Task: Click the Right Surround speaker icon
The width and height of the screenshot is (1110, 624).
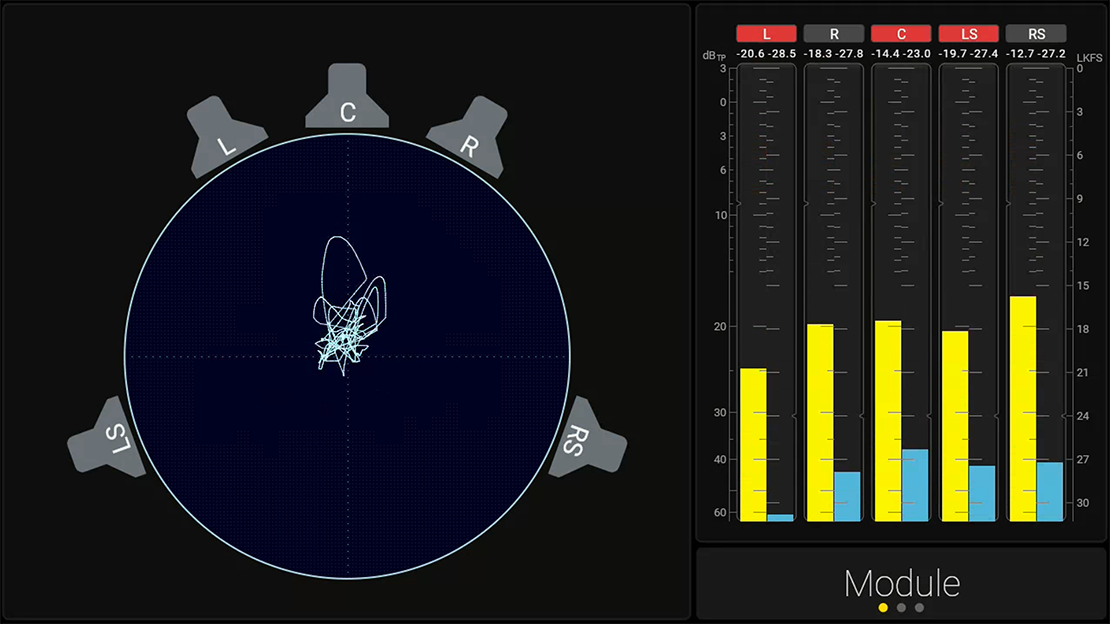Action: (x=587, y=438)
